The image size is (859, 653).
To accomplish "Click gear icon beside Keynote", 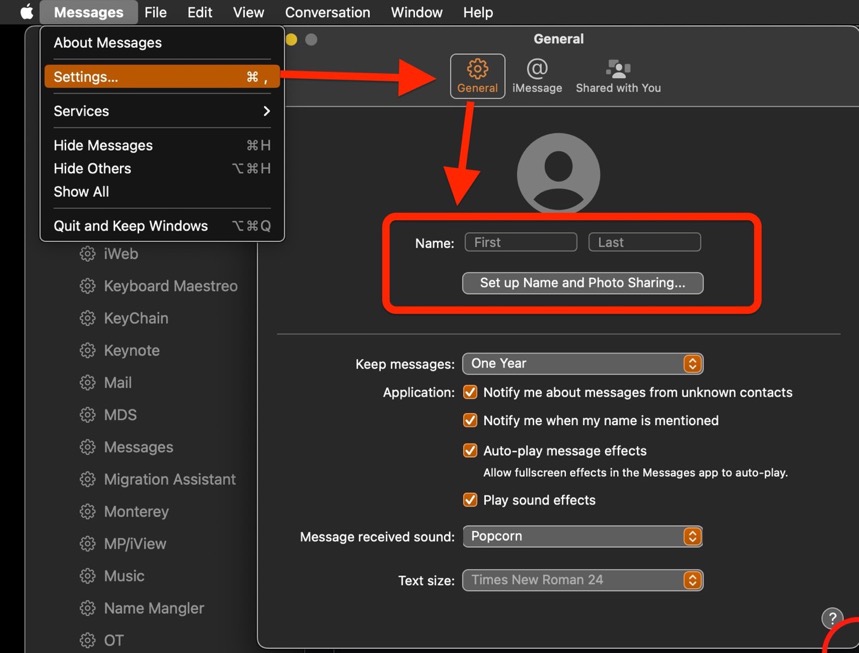I will click(x=87, y=351).
